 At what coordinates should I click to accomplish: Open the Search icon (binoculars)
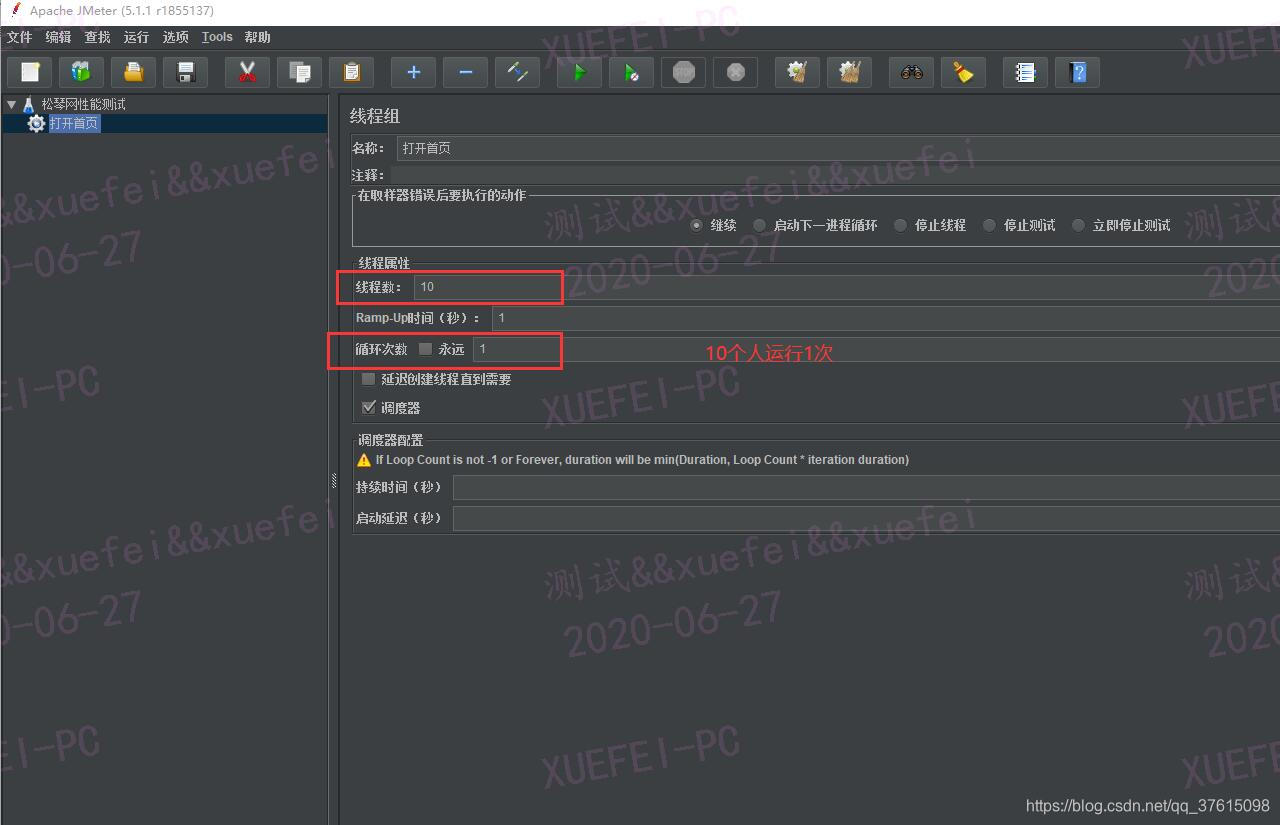point(911,72)
